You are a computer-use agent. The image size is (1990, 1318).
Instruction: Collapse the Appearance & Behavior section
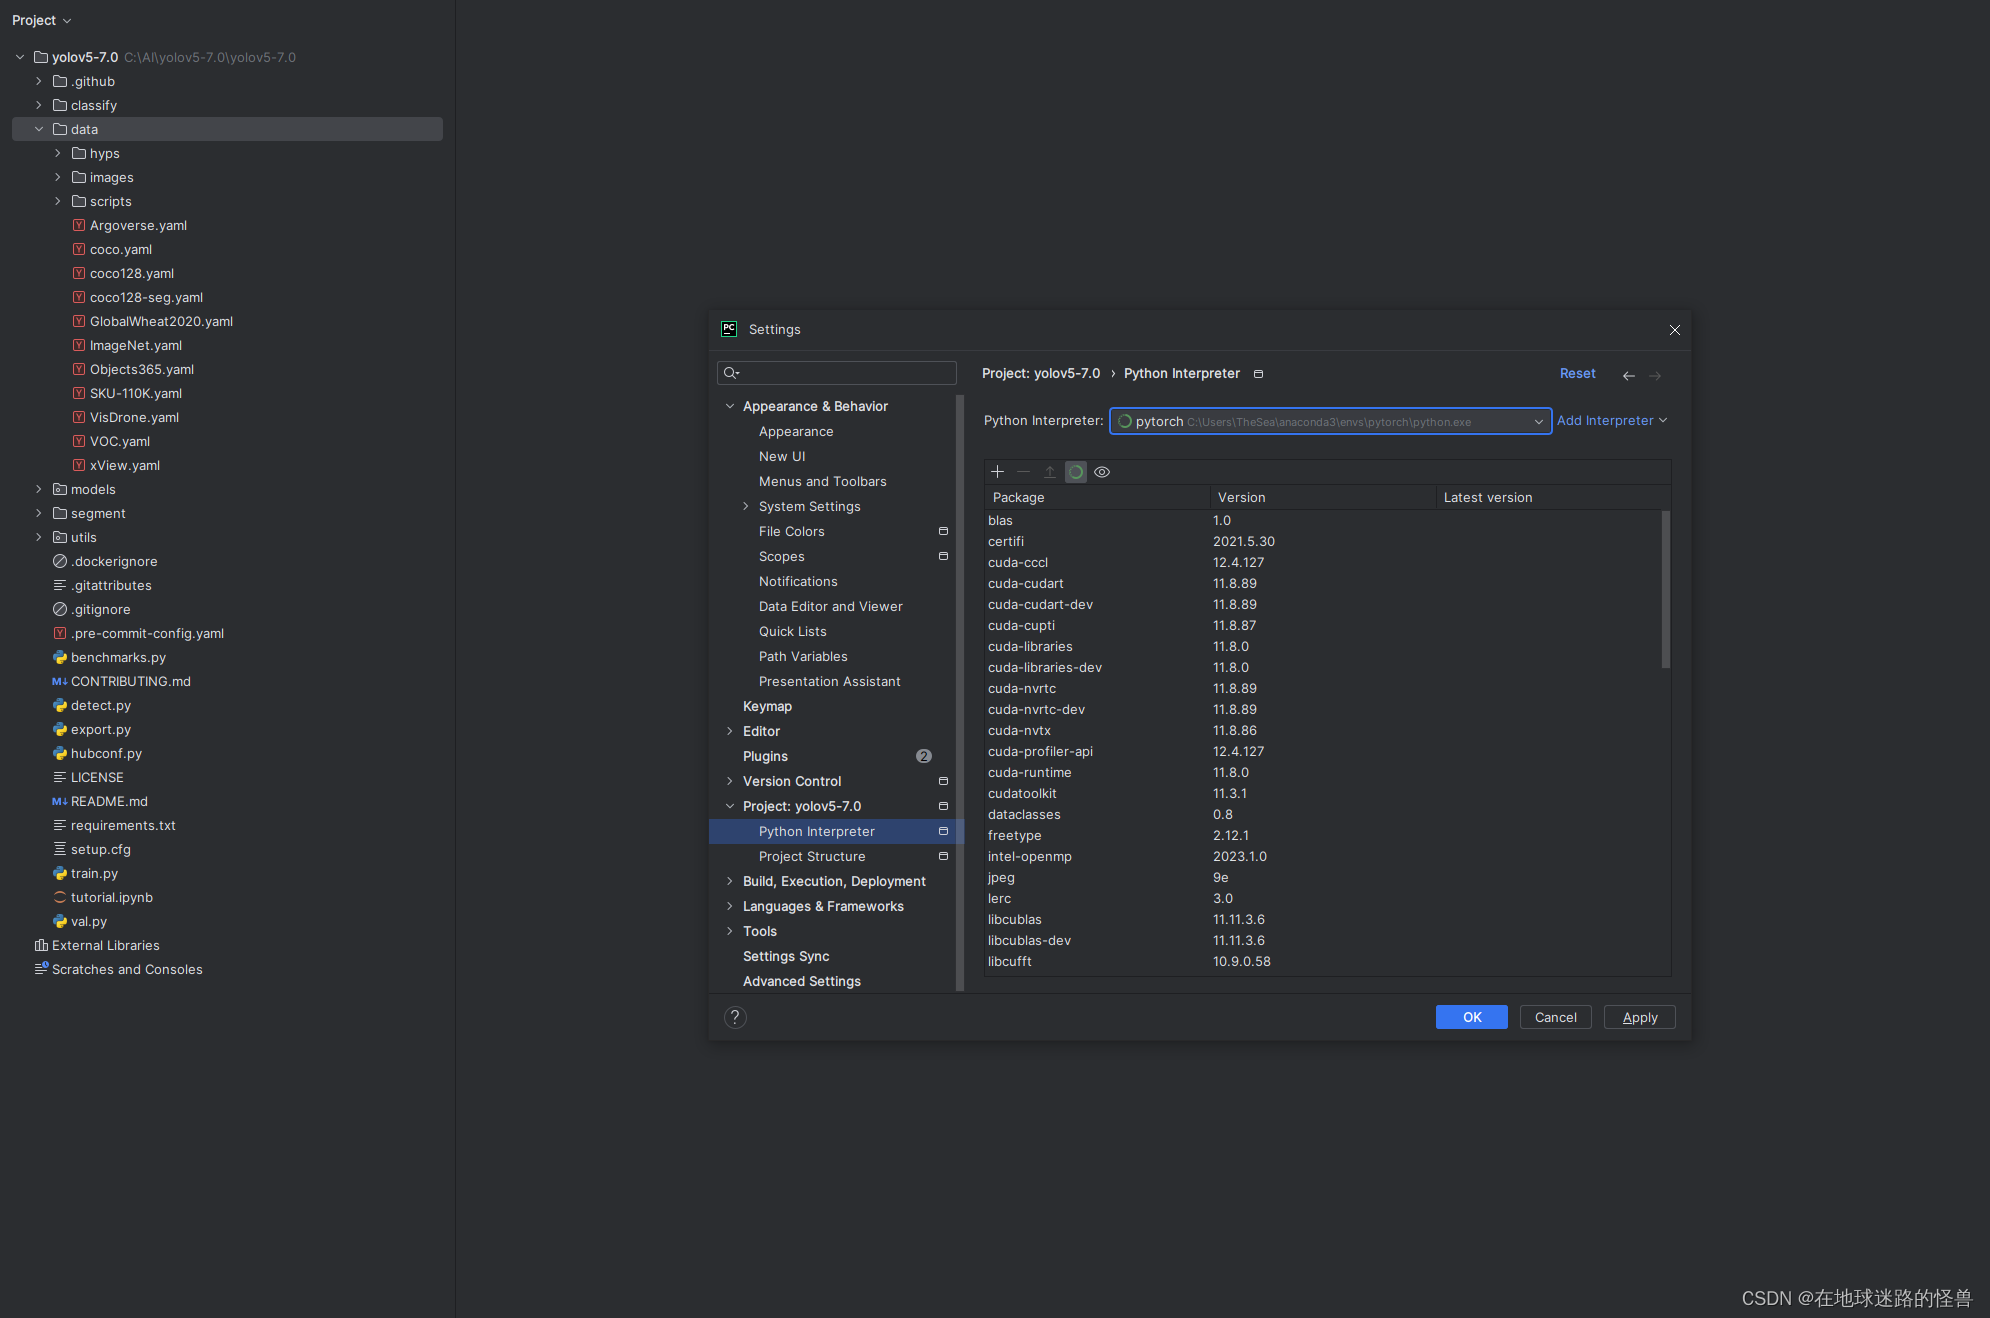pyautogui.click(x=730, y=406)
